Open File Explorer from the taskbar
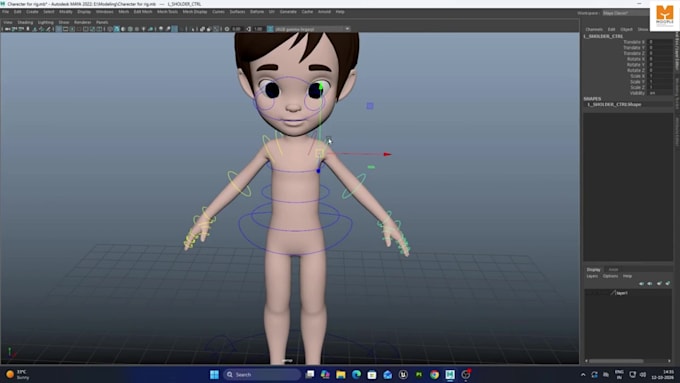The width and height of the screenshot is (680, 383). (x=341, y=374)
